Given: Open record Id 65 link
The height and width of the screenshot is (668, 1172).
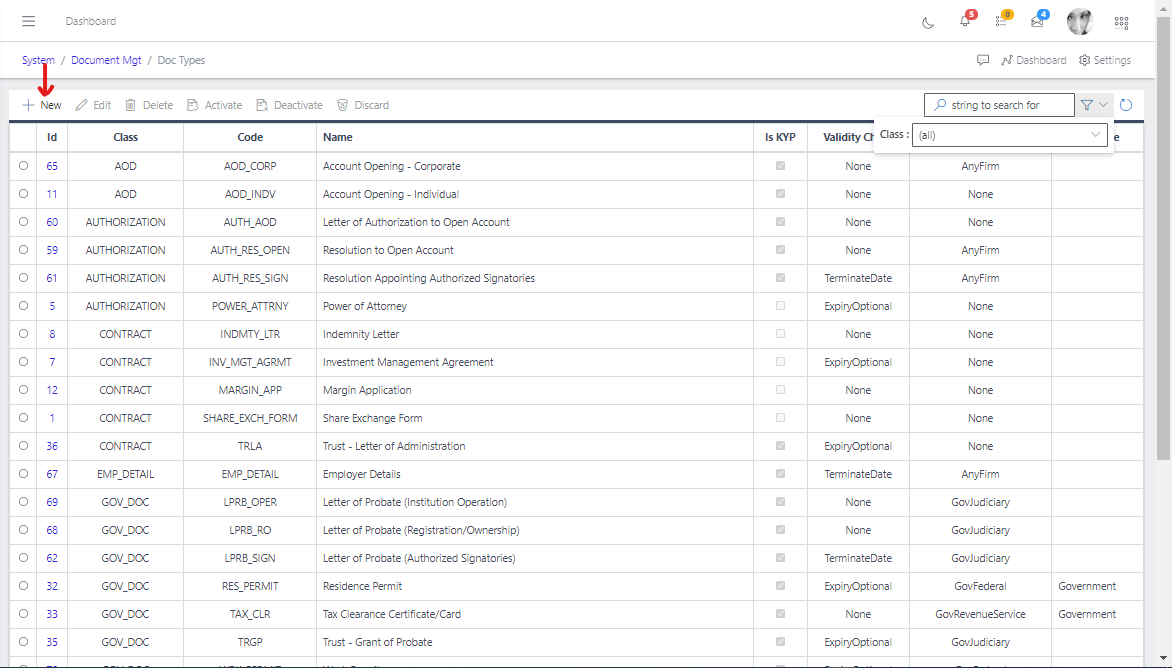Looking at the screenshot, I should click(x=52, y=166).
